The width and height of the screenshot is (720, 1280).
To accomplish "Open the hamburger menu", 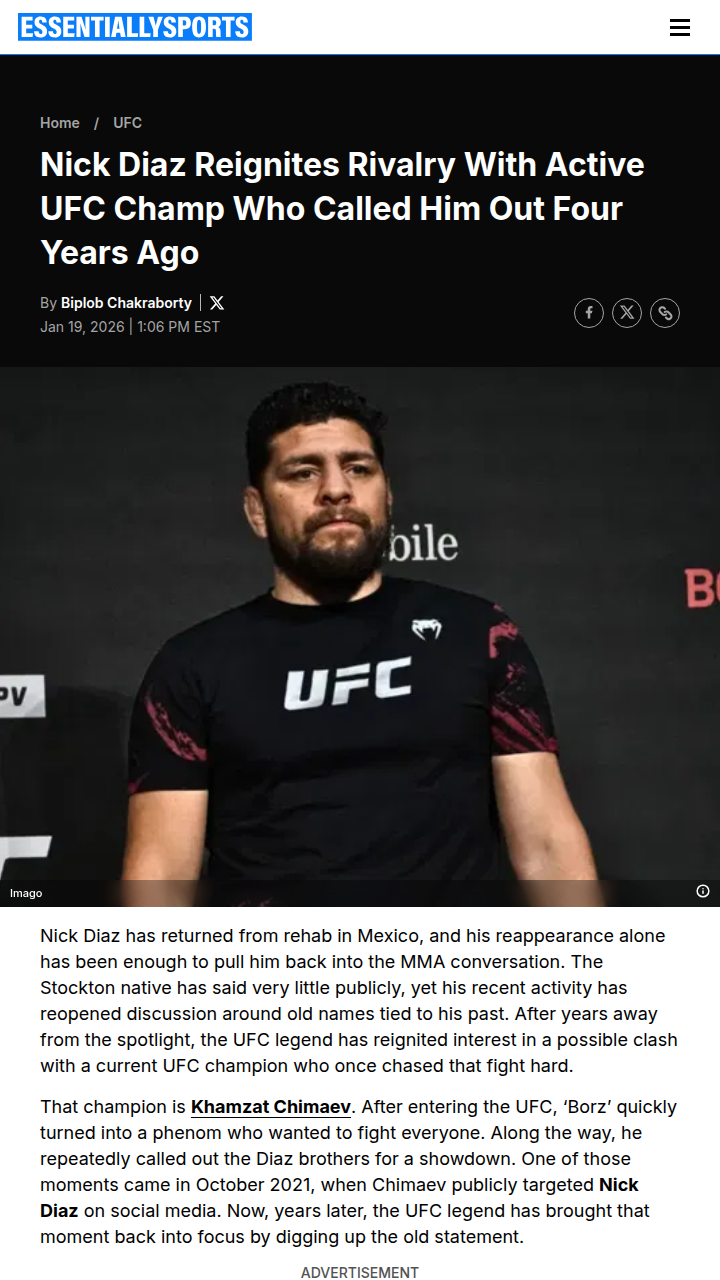I will (x=680, y=28).
